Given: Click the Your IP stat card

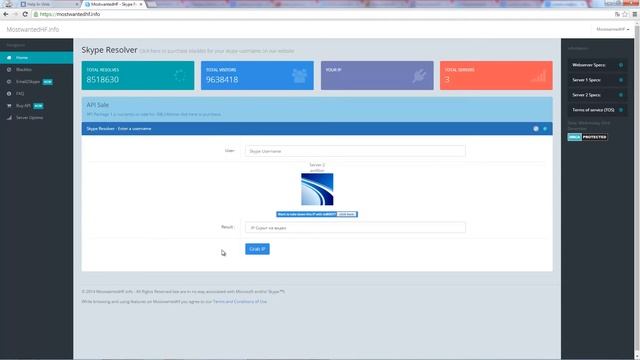Looking at the screenshot, I should (377, 76).
